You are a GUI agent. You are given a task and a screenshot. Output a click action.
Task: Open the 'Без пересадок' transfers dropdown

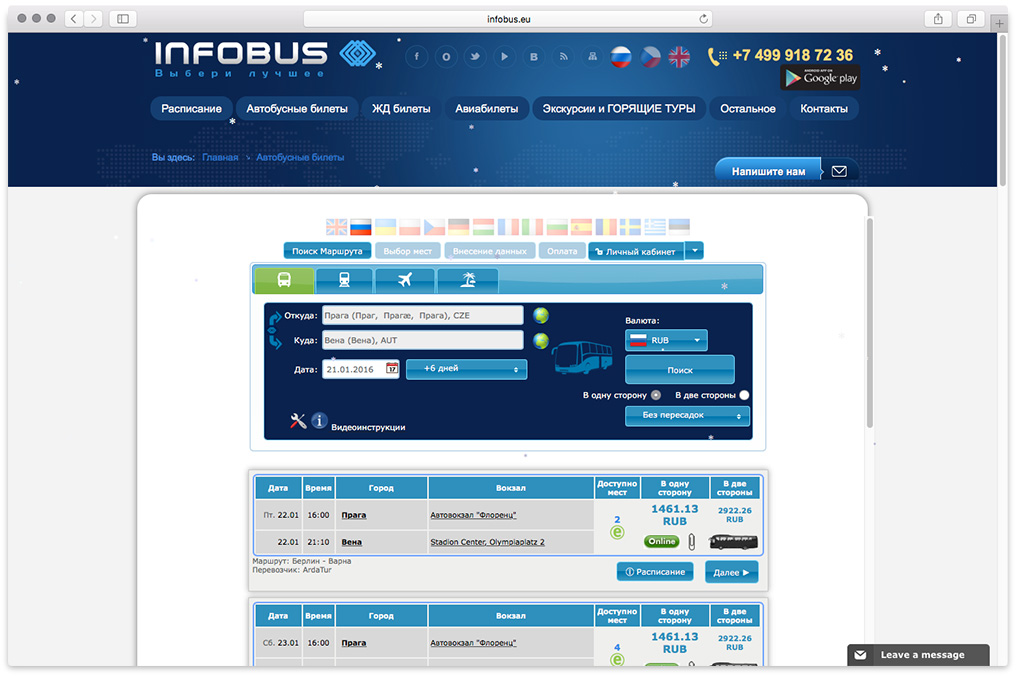[x=687, y=415]
